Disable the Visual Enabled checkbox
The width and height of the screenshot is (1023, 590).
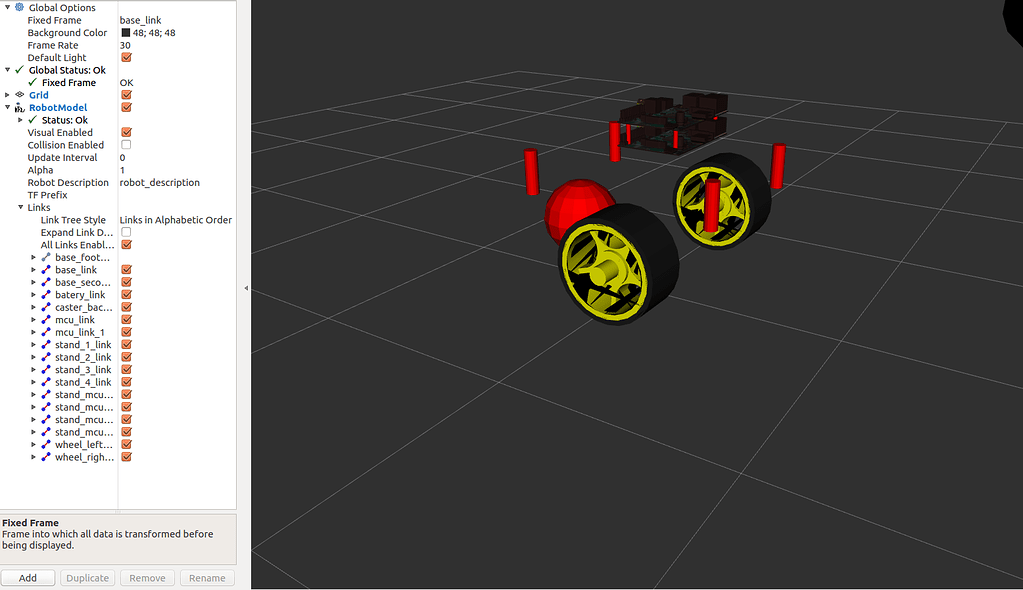coord(124,132)
